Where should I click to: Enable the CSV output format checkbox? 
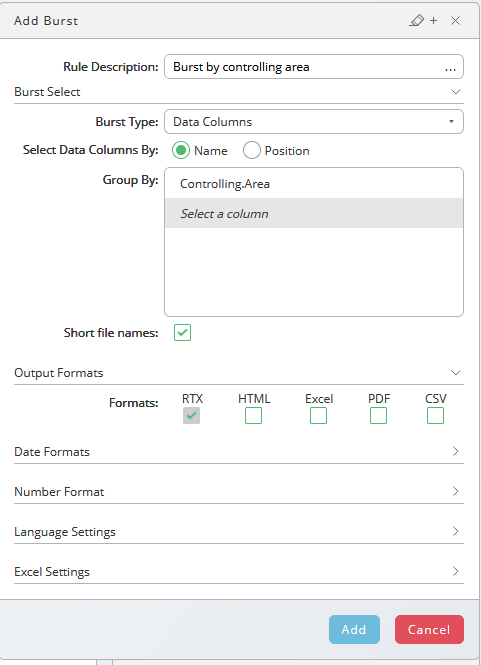pyautogui.click(x=435, y=416)
